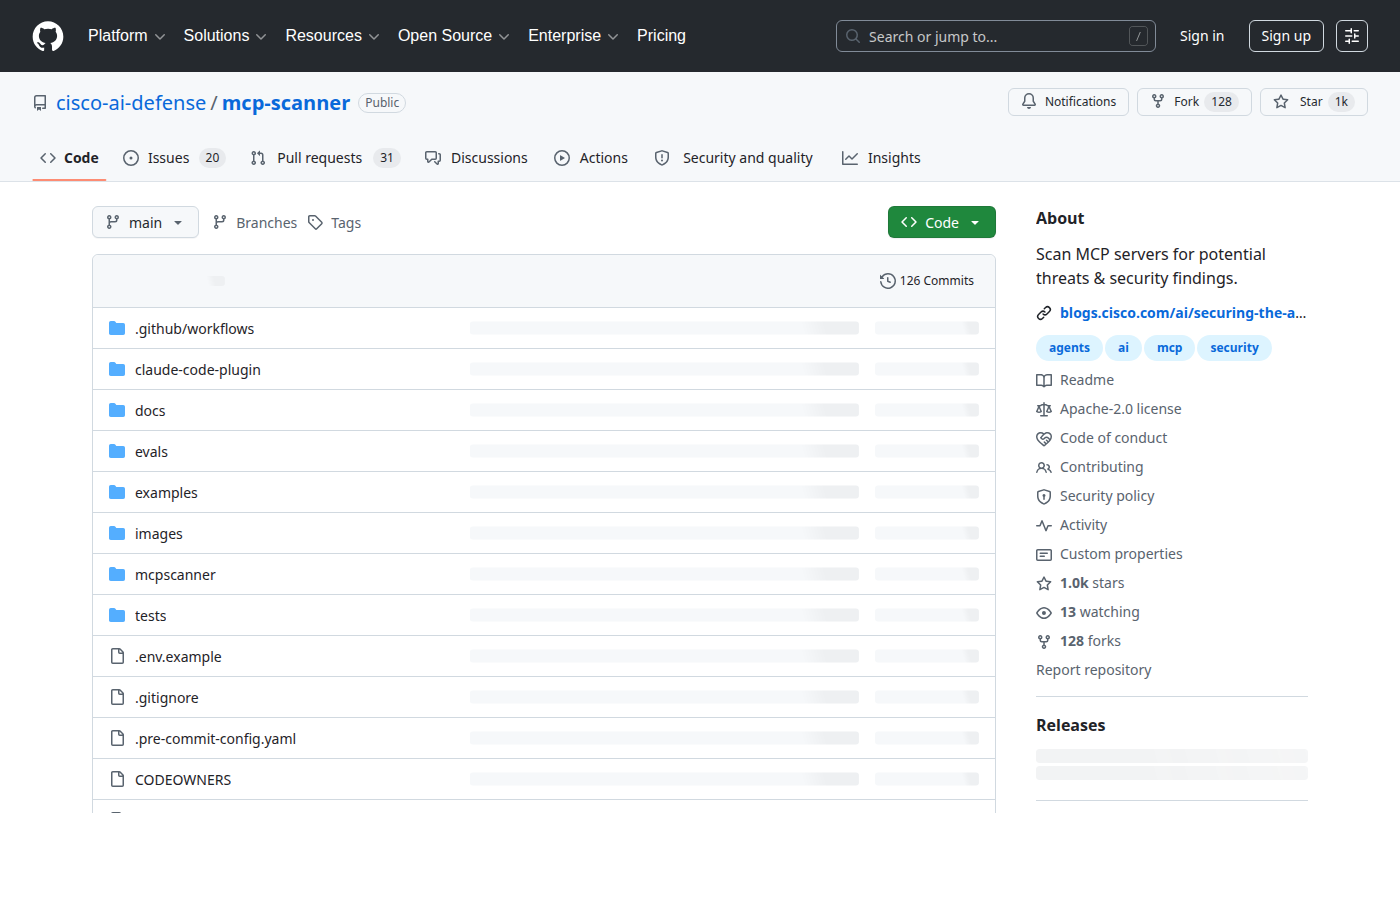
Task: Switch to the Discussions tab
Action: 476,158
